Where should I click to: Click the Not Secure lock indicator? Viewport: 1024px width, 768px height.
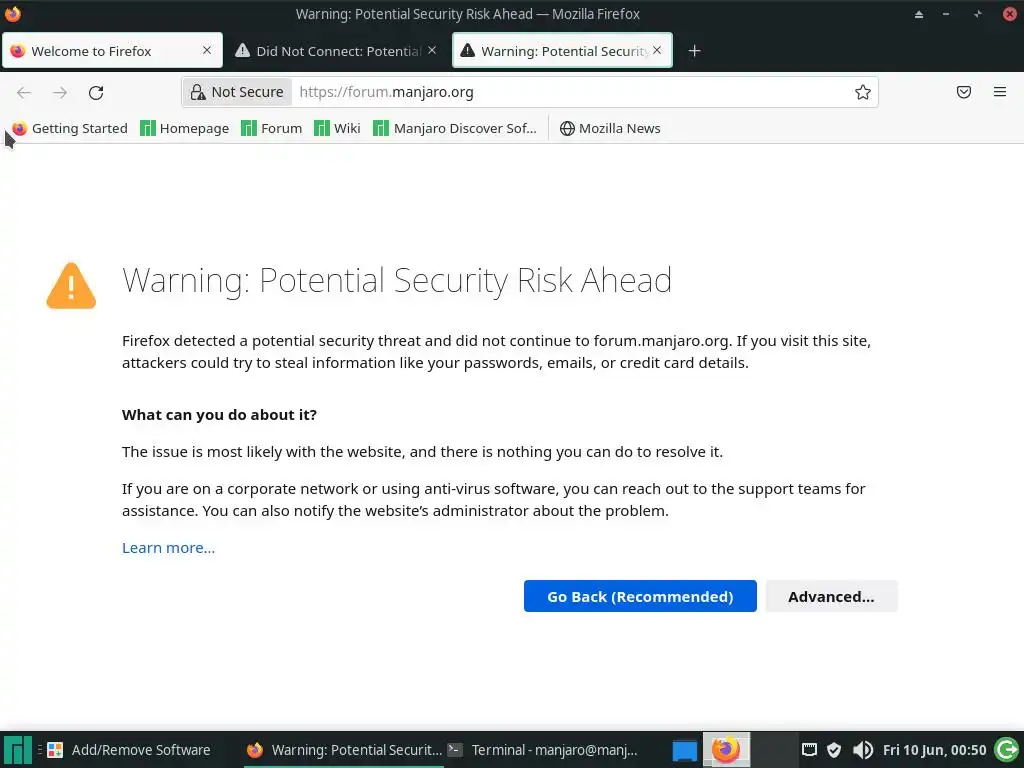point(237,92)
